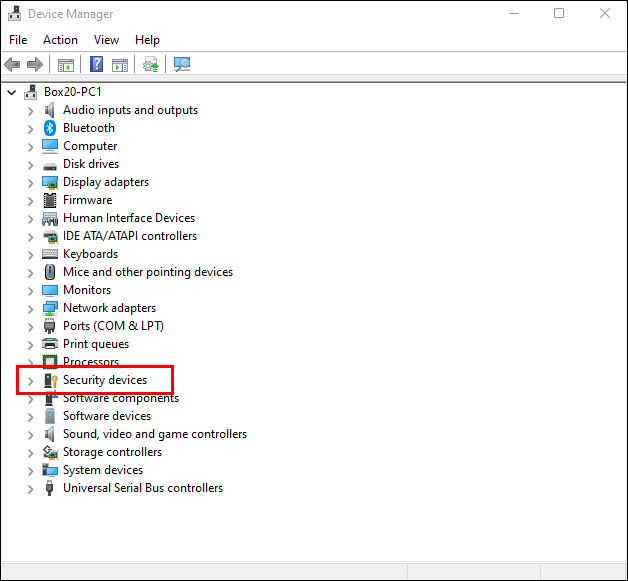Expand Universal Serial Bus controllers
The height and width of the screenshot is (581, 628).
click(31, 489)
